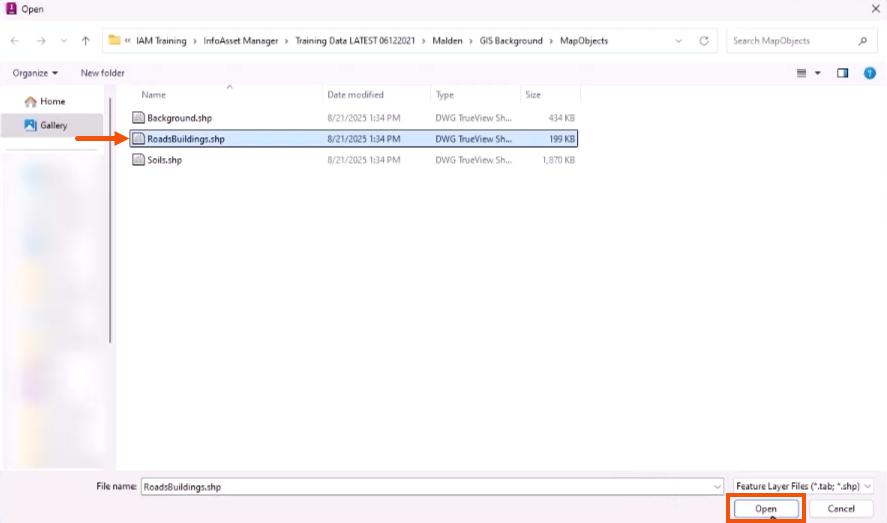Image resolution: width=887 pixels, height=523 pixels.
Task: Change the view layout icon
Action: 802,73
